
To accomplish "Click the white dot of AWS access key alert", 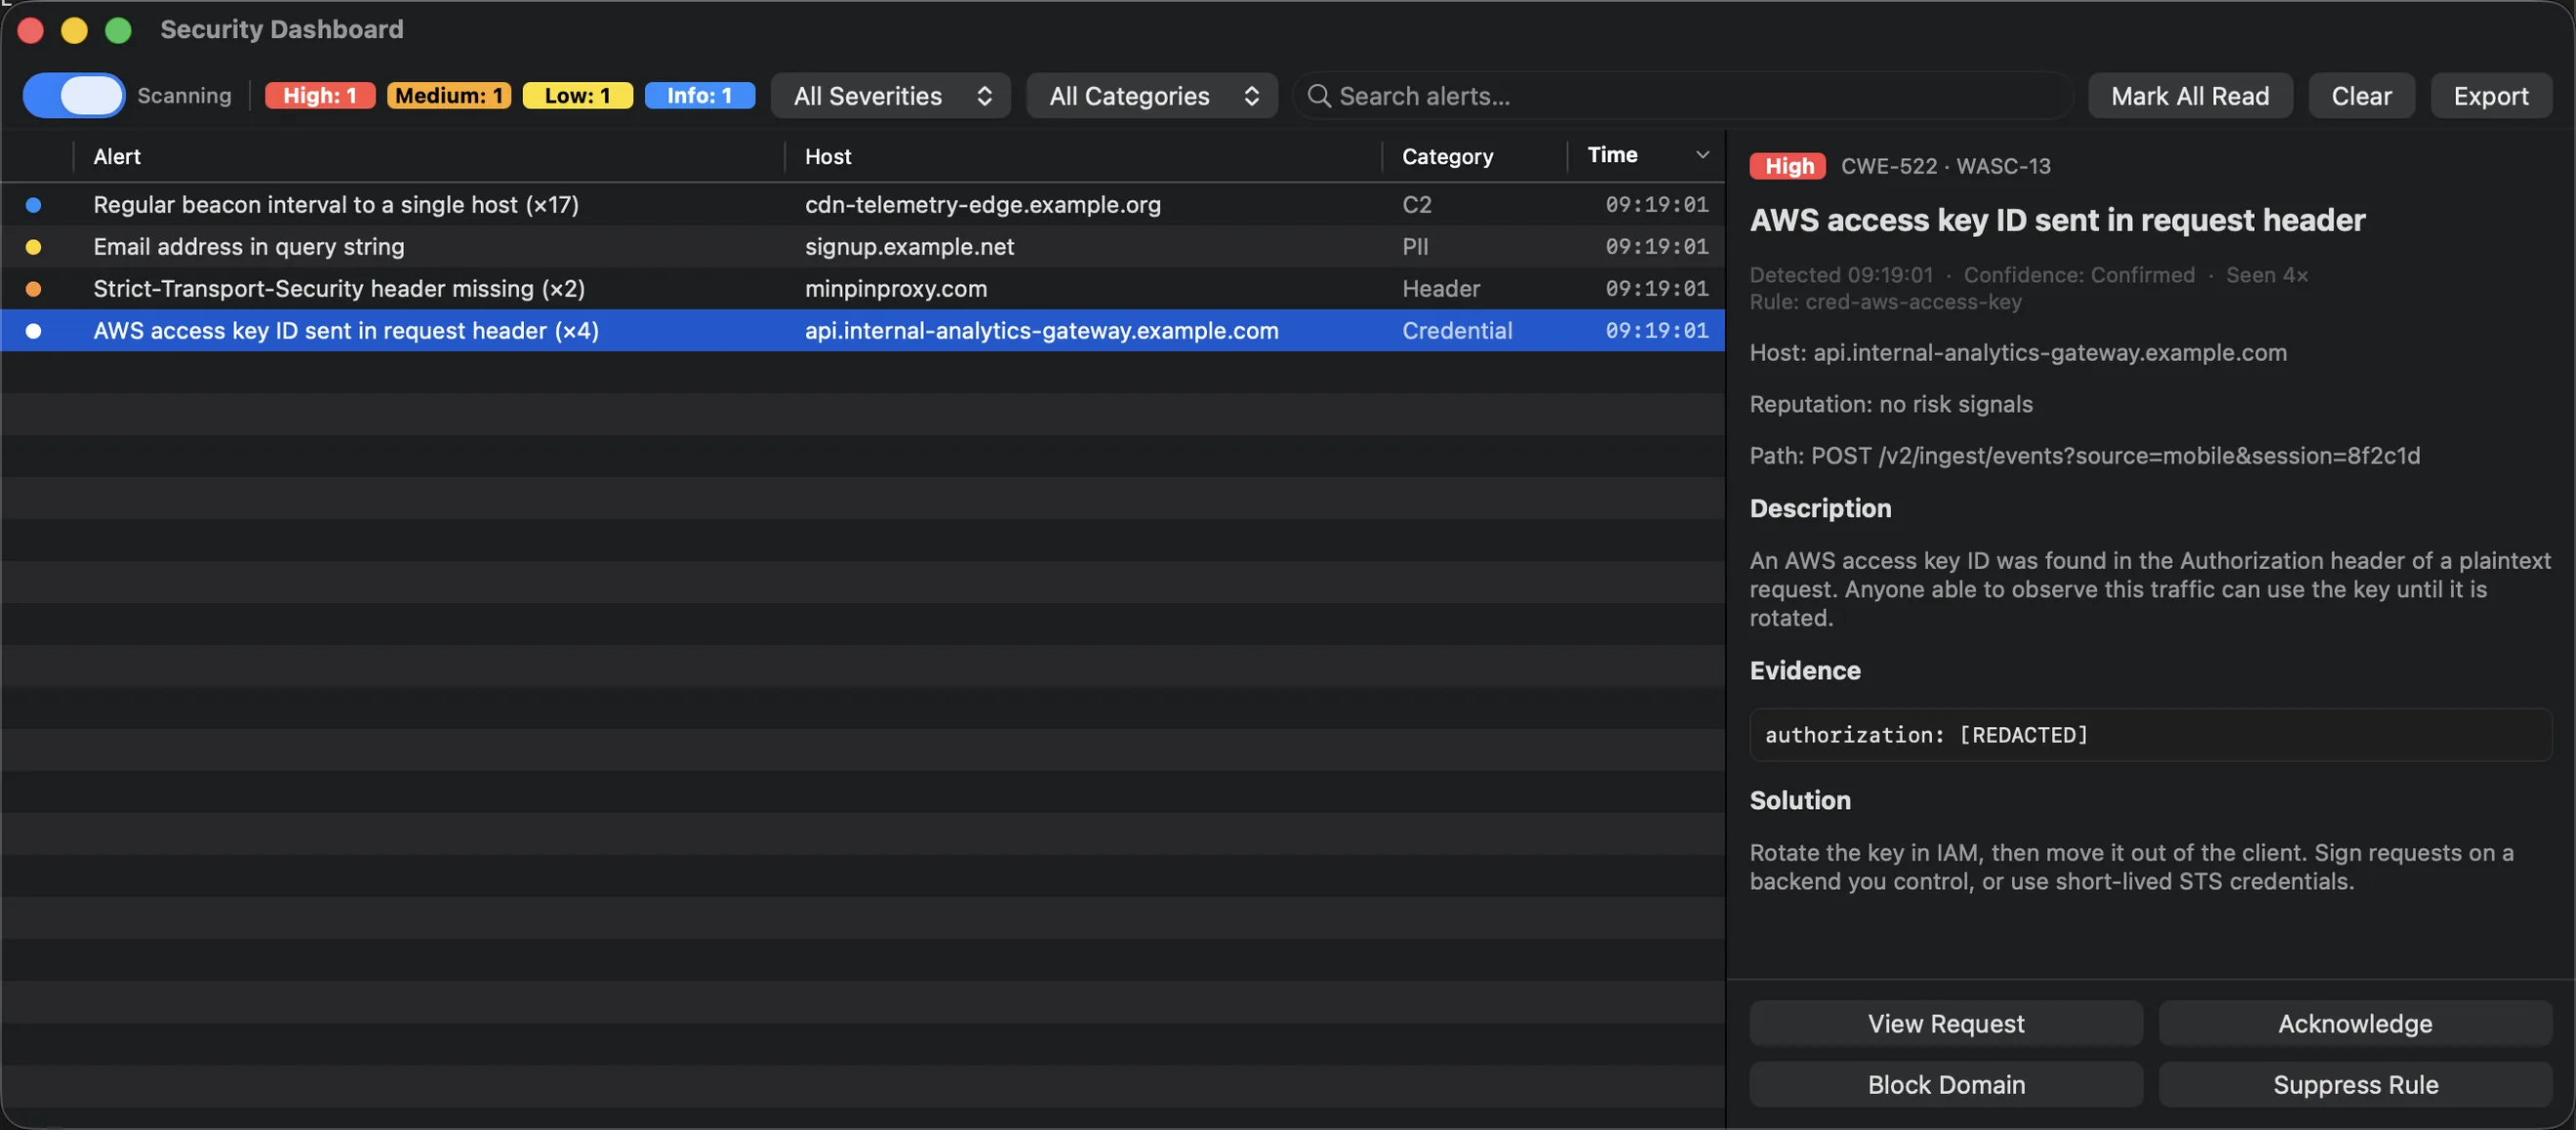I will [x=33, y=331].
